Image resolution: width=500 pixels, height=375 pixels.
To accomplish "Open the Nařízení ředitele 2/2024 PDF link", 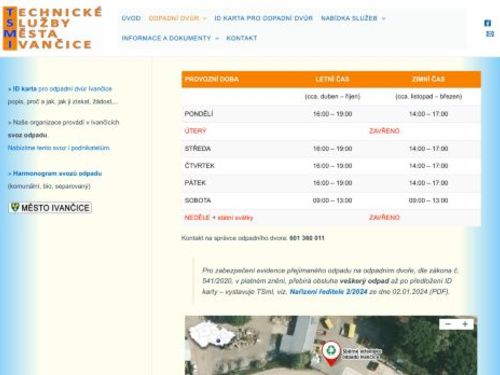I will tap(328, 292).
